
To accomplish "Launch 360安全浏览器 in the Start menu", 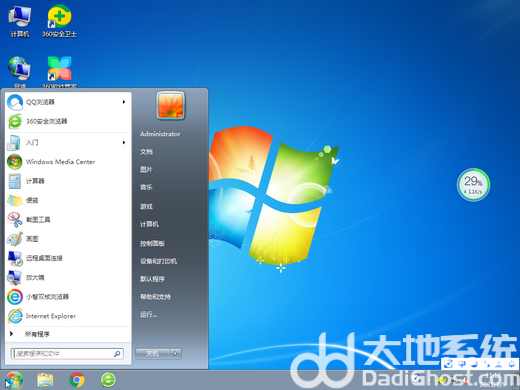I will (x=67, y=121).
